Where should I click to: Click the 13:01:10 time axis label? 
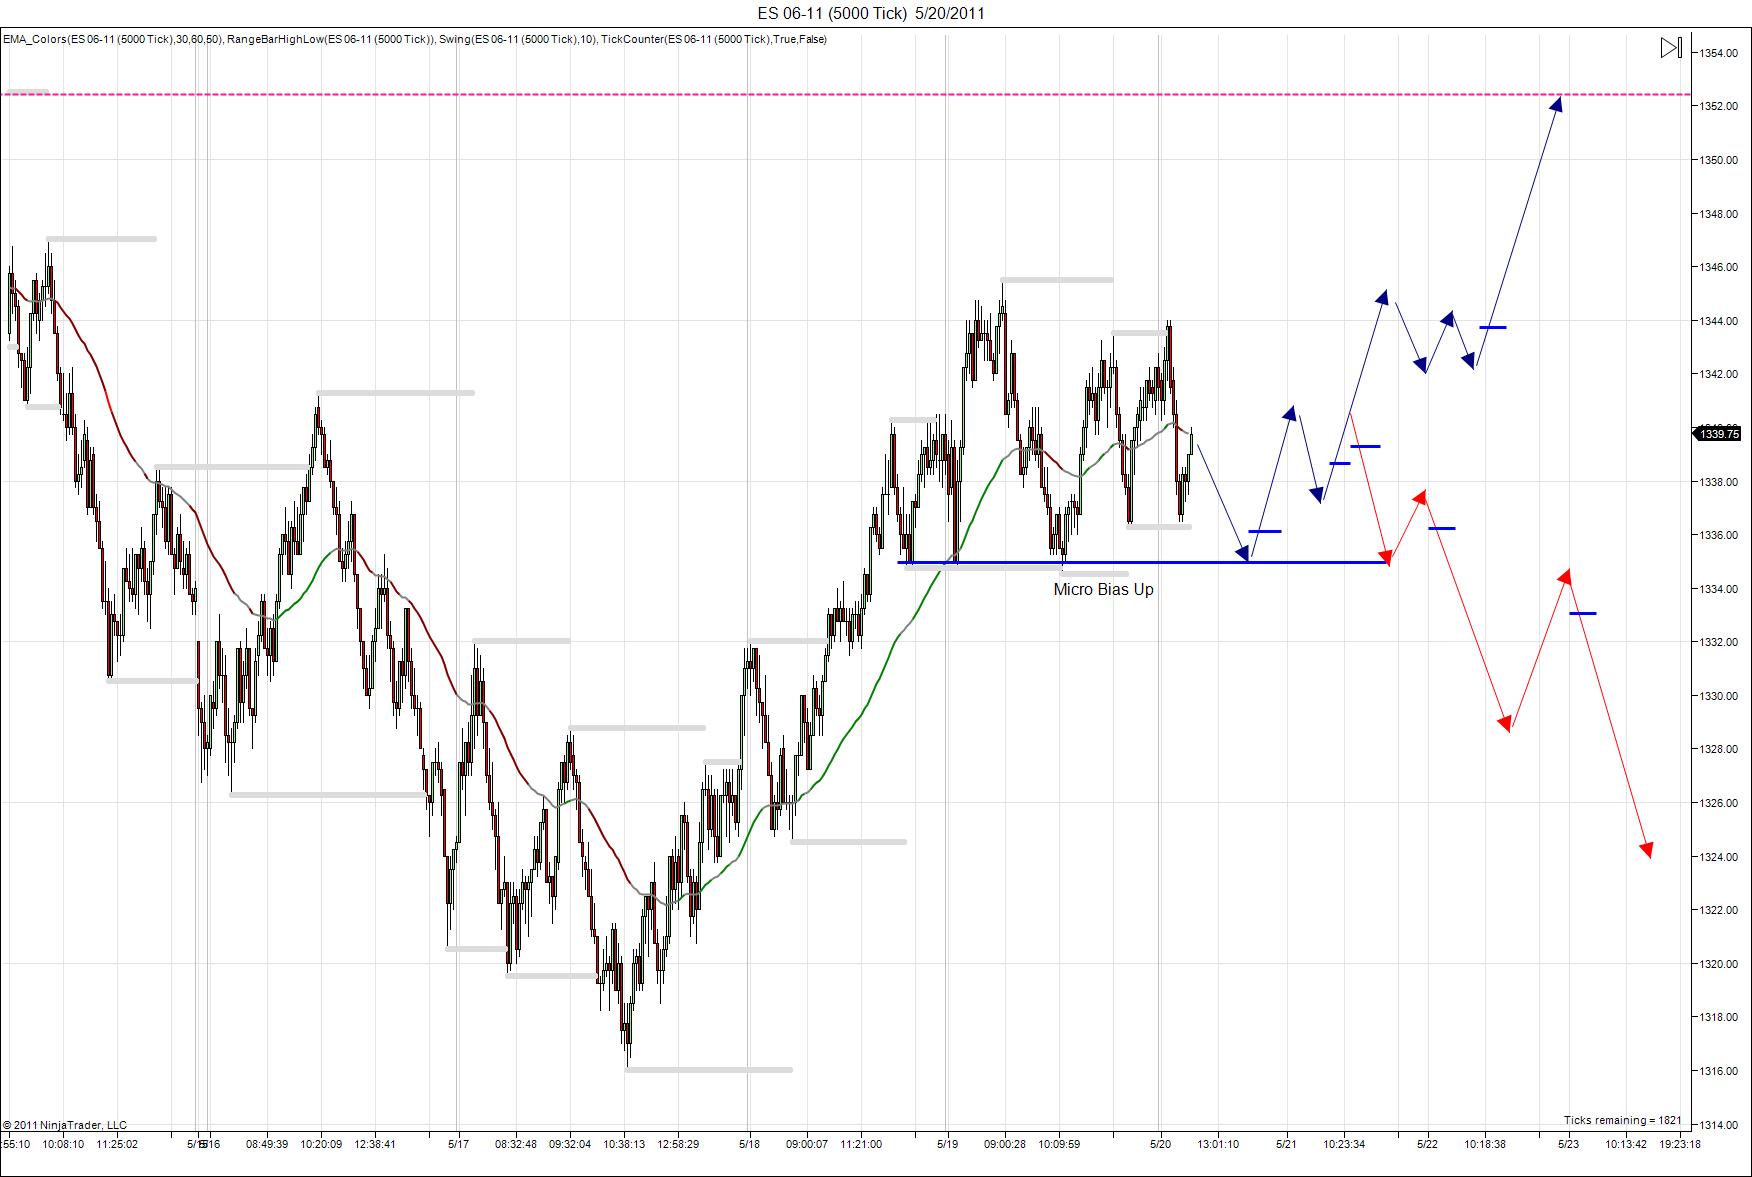point(1218,1144)
